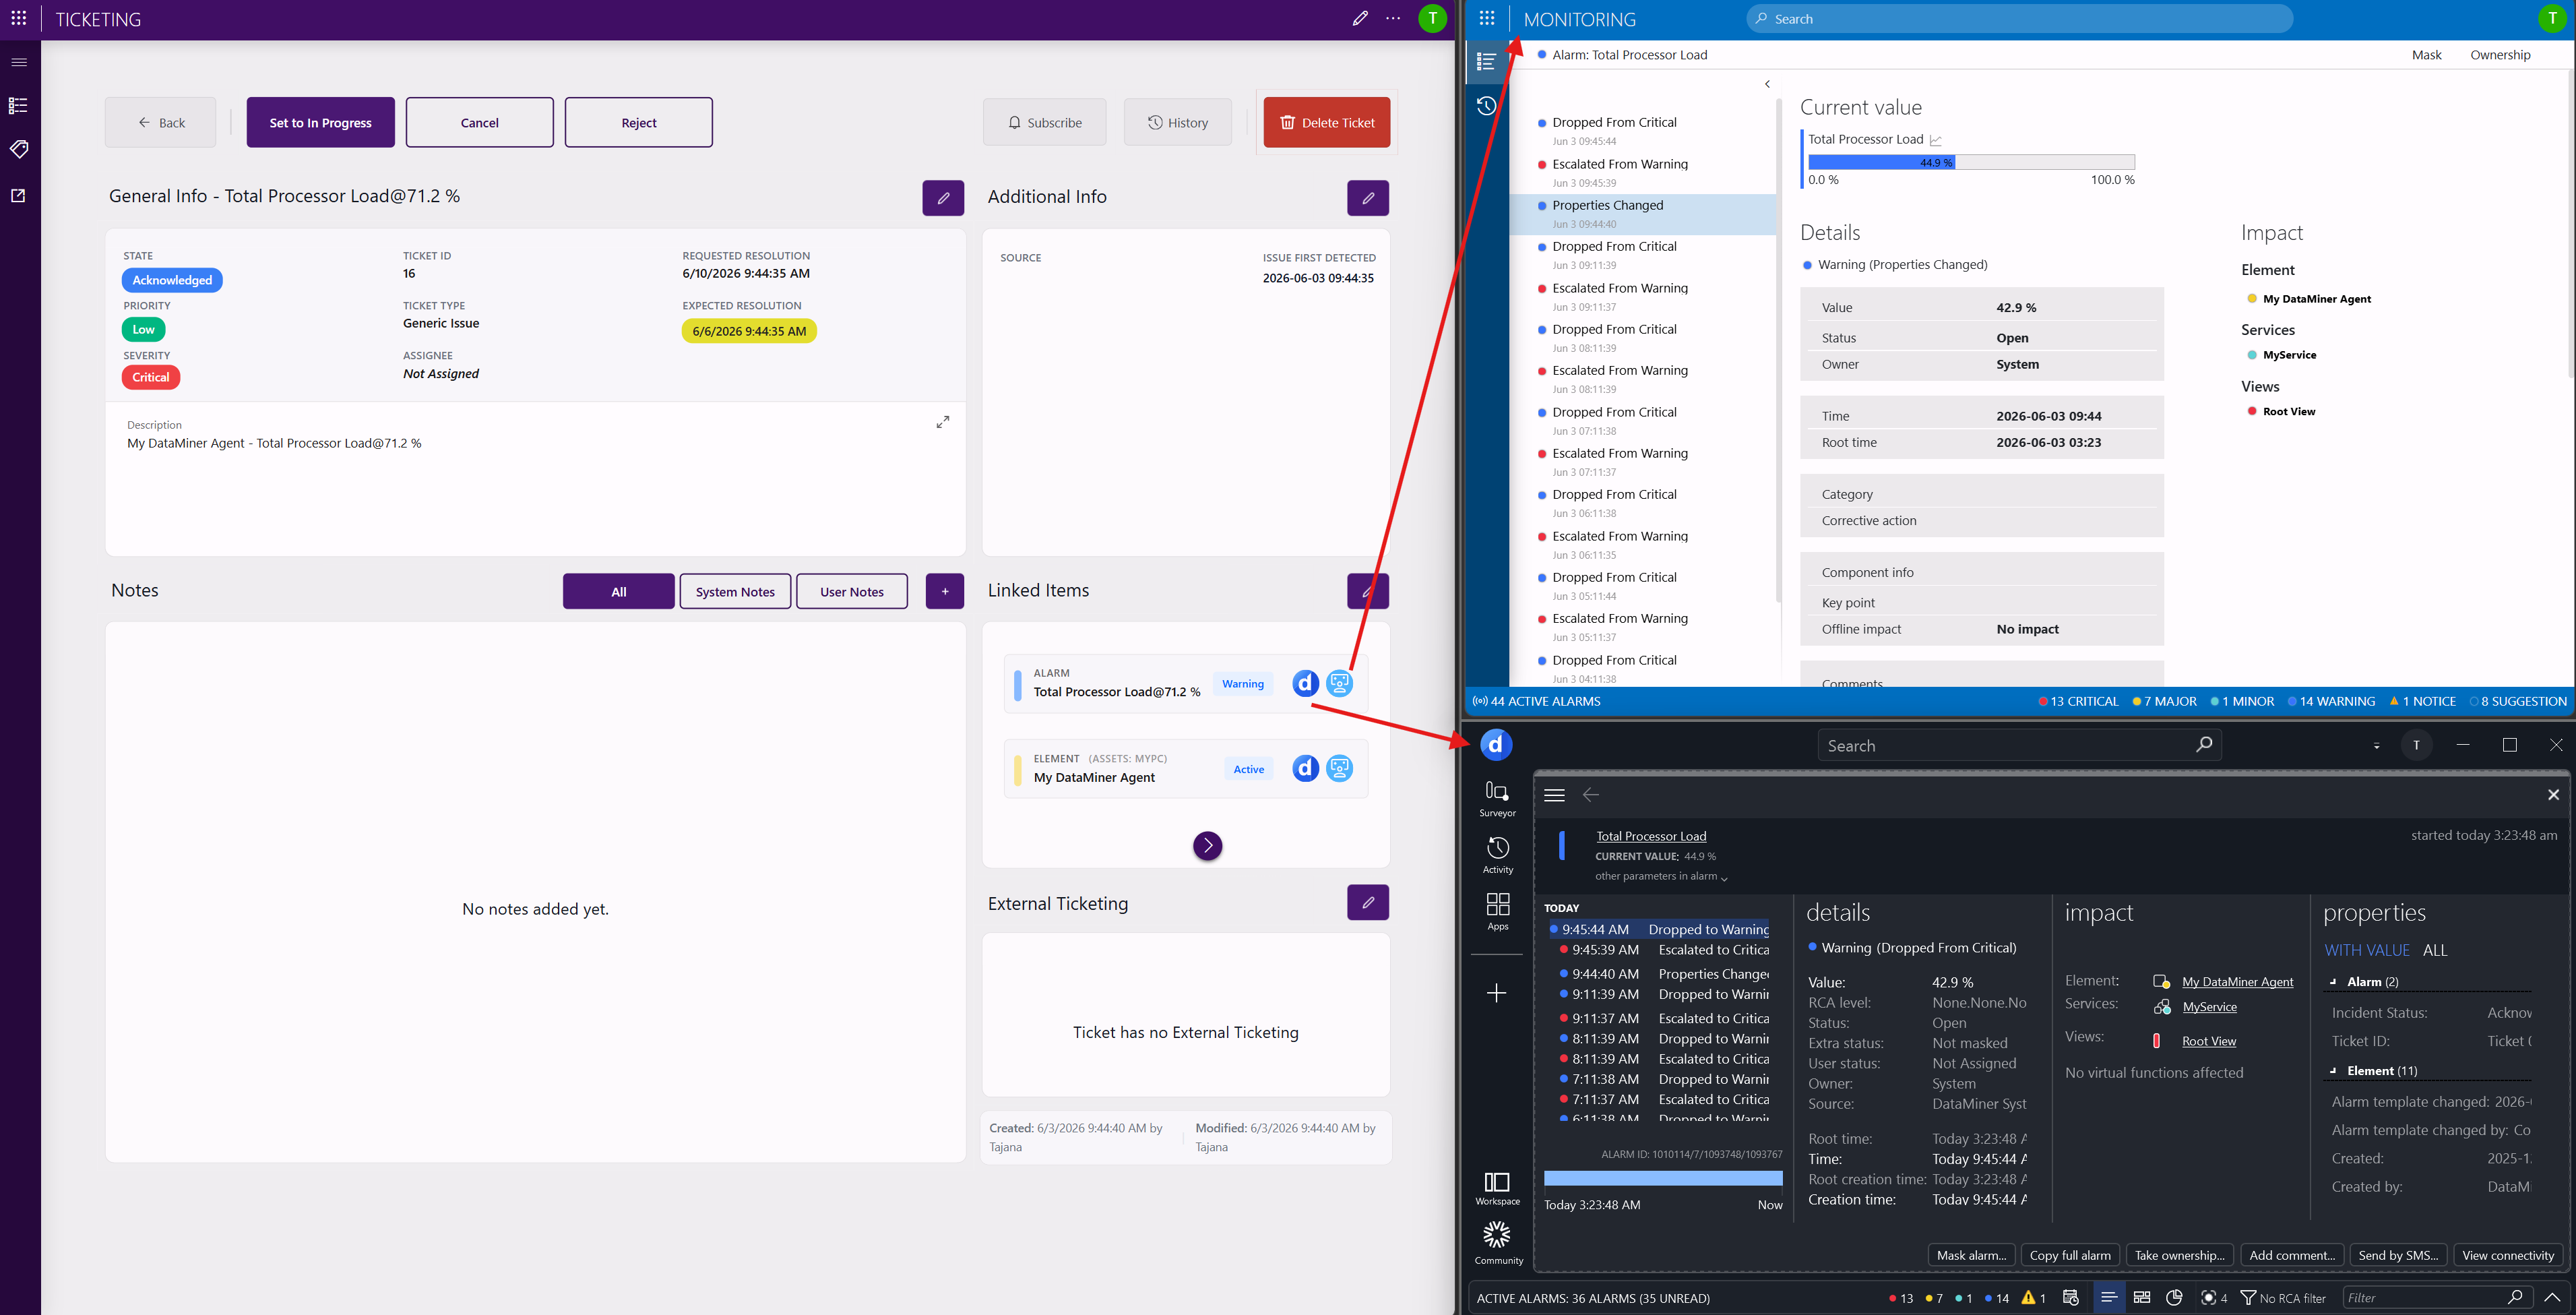Open the Total Processor Load link in Cube

coord(1651,836)
